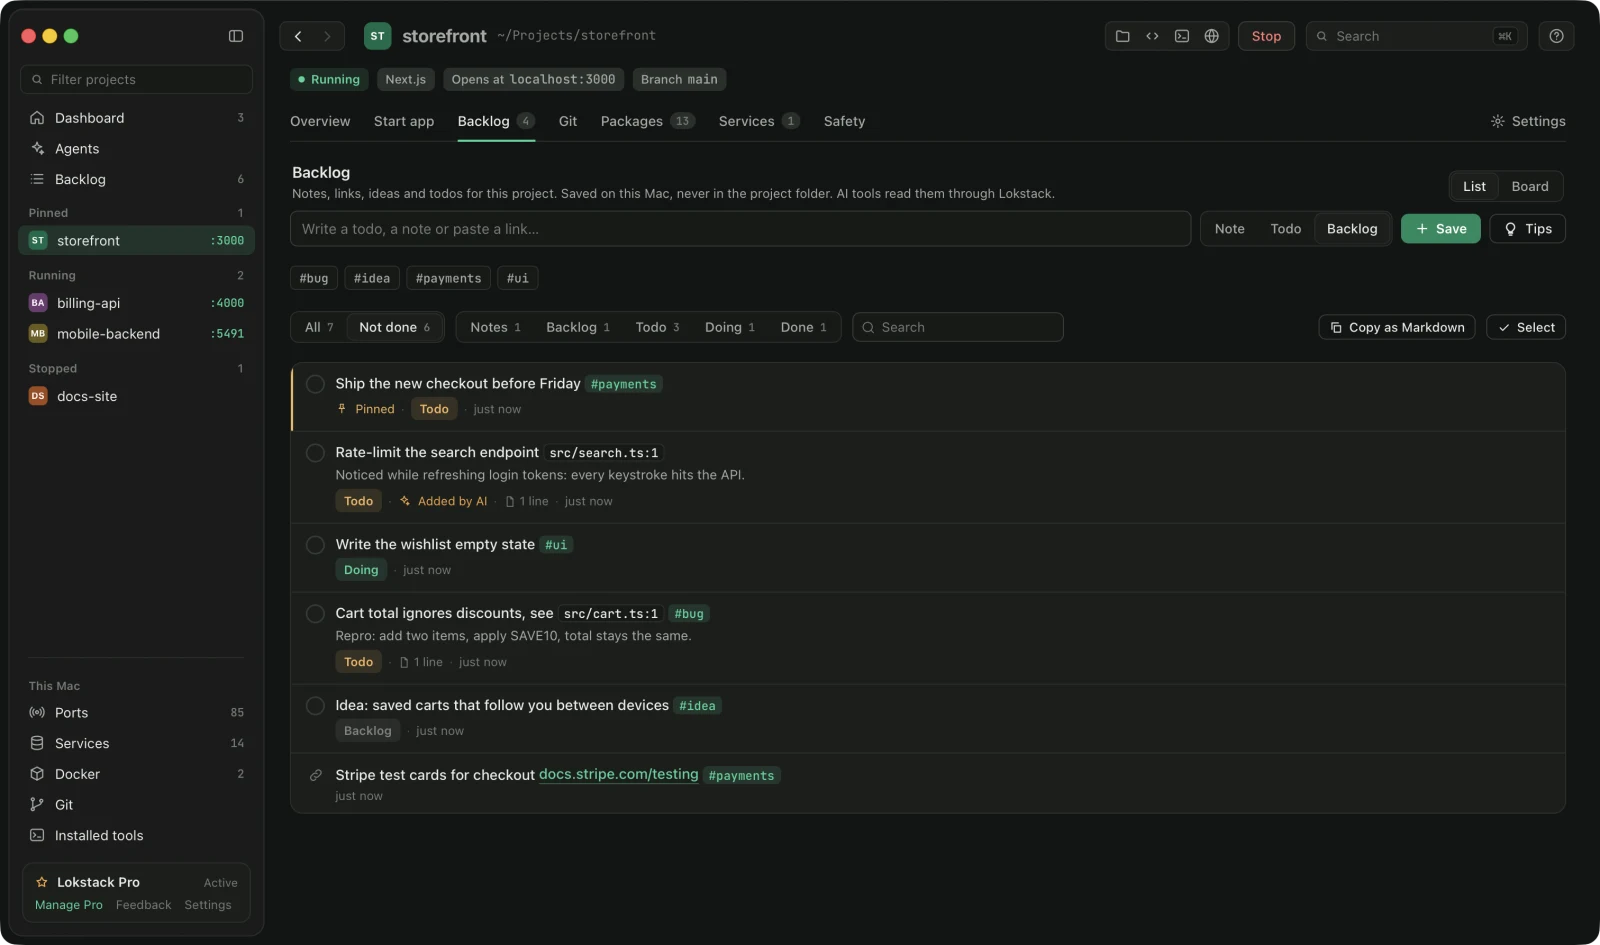Select the Note item type
The height and width of the screenshot is (945, 1600).
point(1229,229)
